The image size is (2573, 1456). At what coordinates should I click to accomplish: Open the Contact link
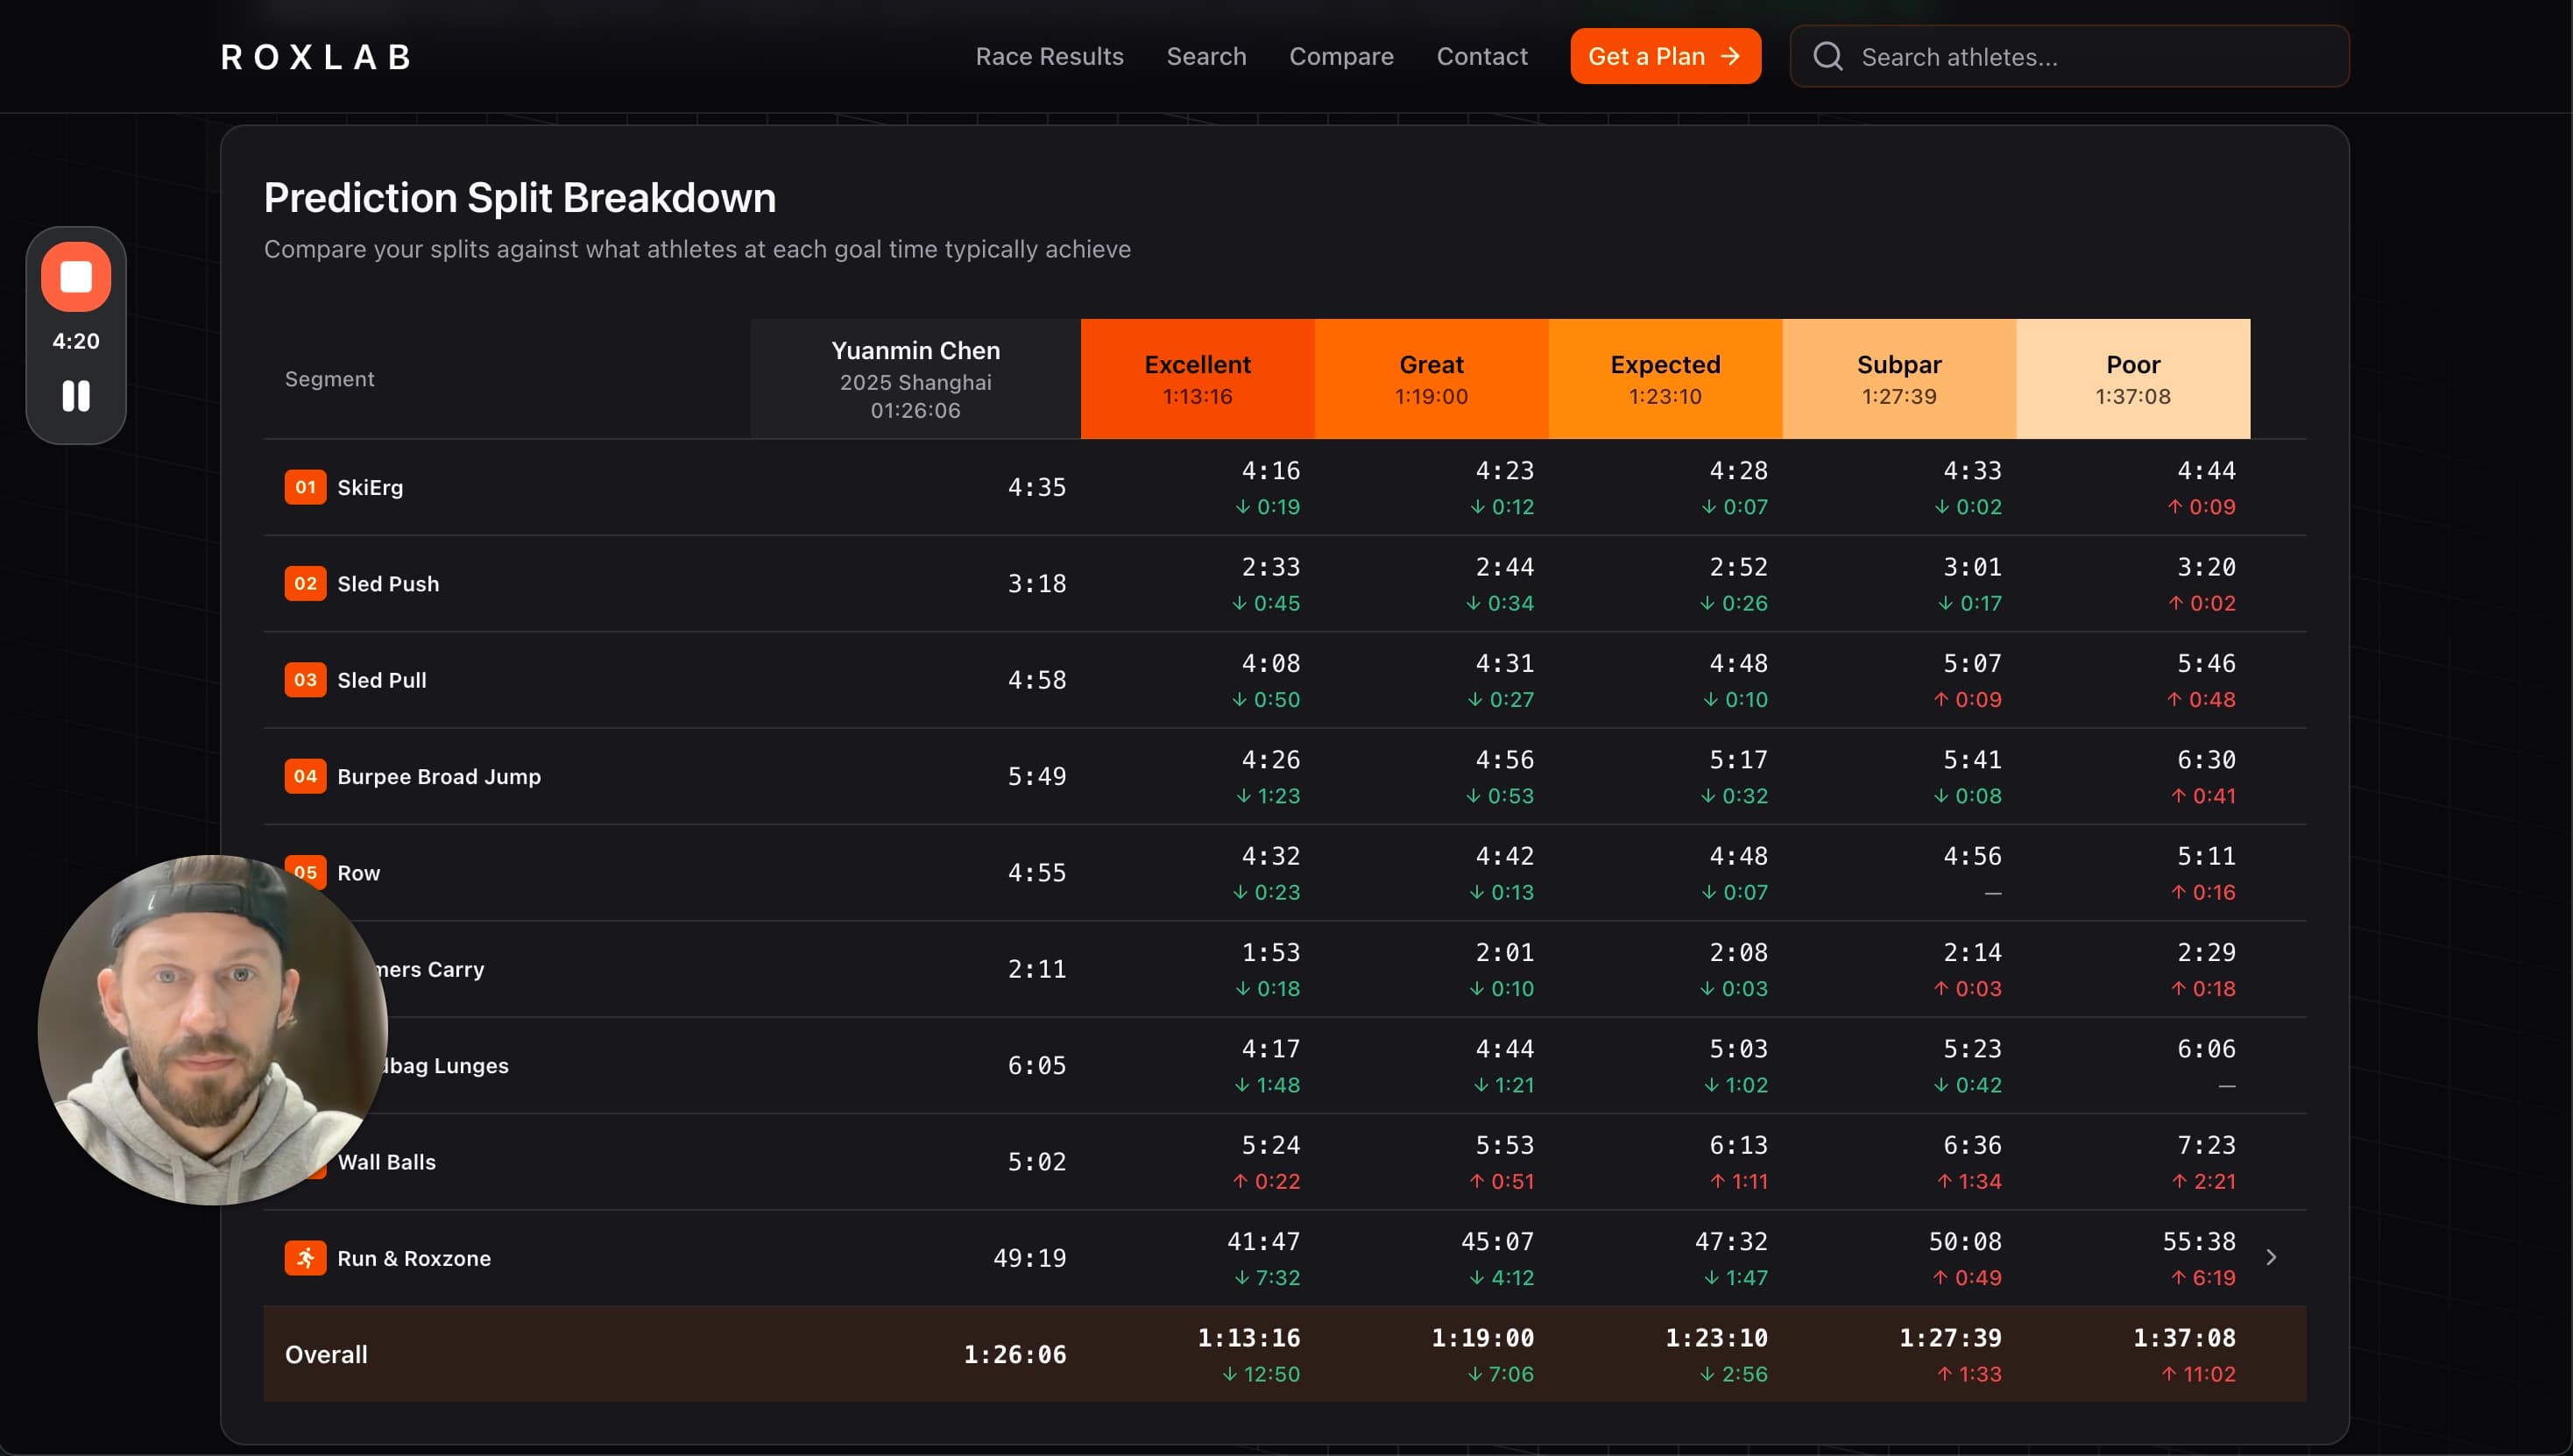[1482, 57]
